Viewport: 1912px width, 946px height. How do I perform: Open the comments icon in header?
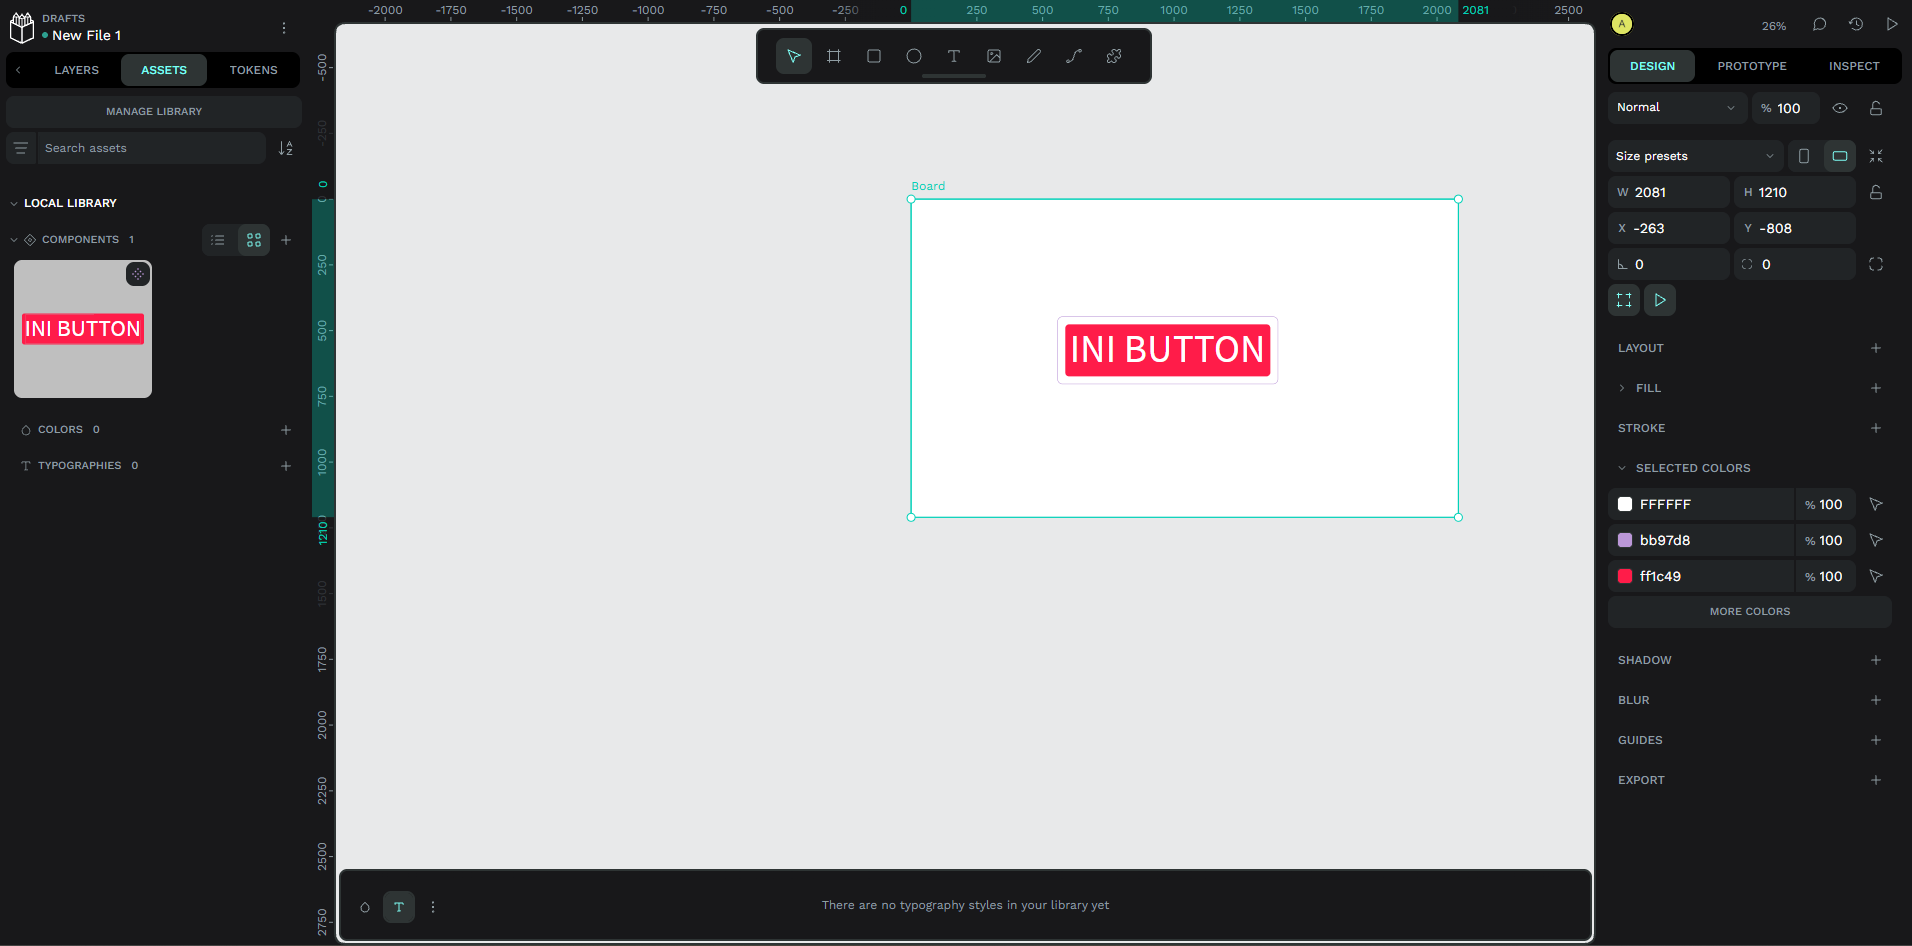(x=1819, y=25)
